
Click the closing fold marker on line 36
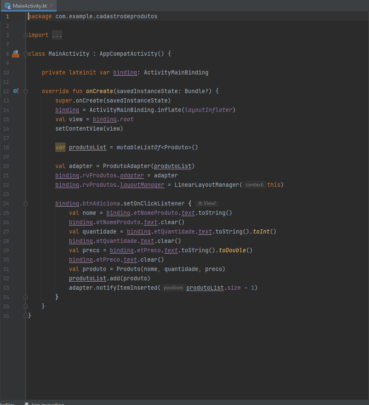click(x=26, y=315)
